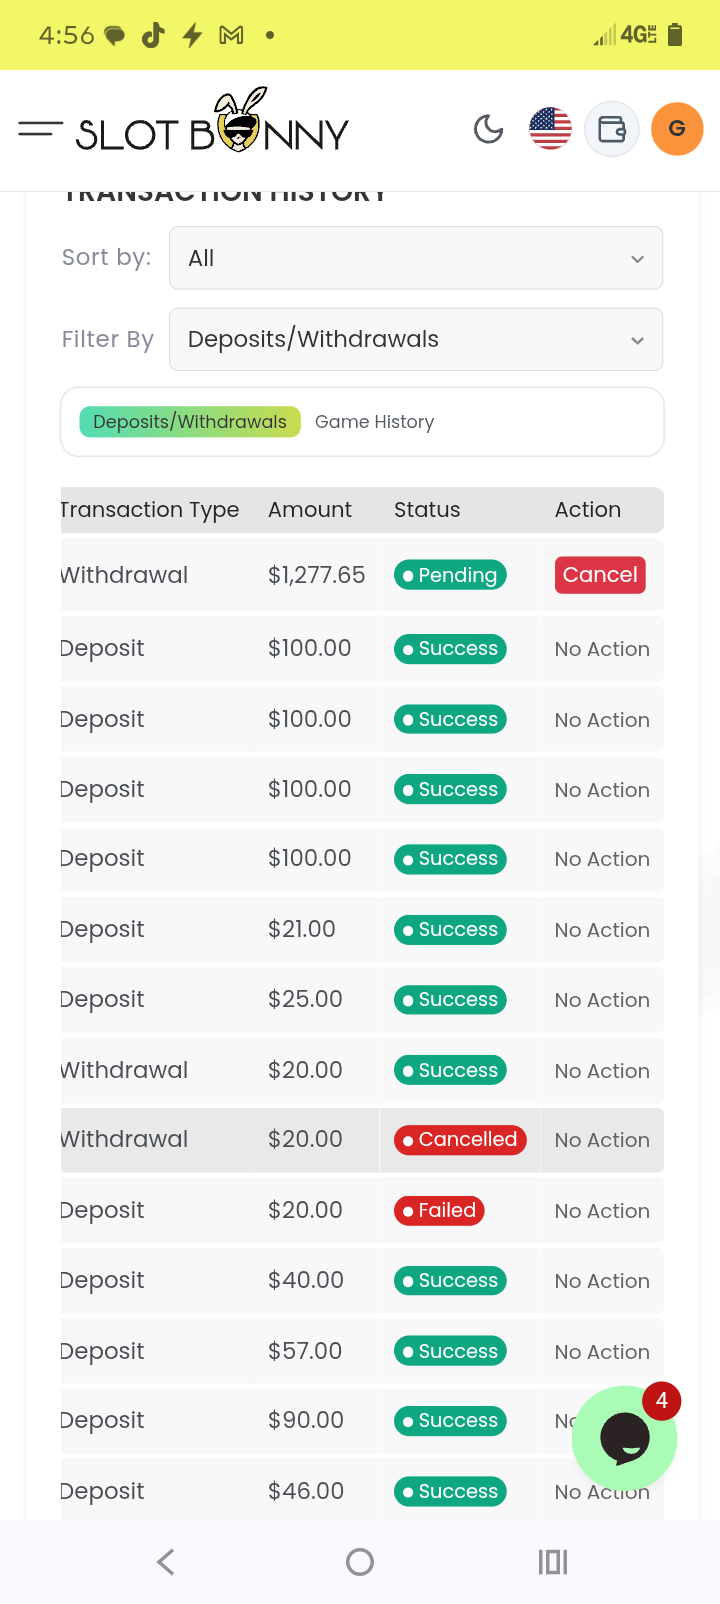Switch to the Game History tab
Image resolution: width=720 pixels, height=1604 pixels.
(x=375, y=422)
